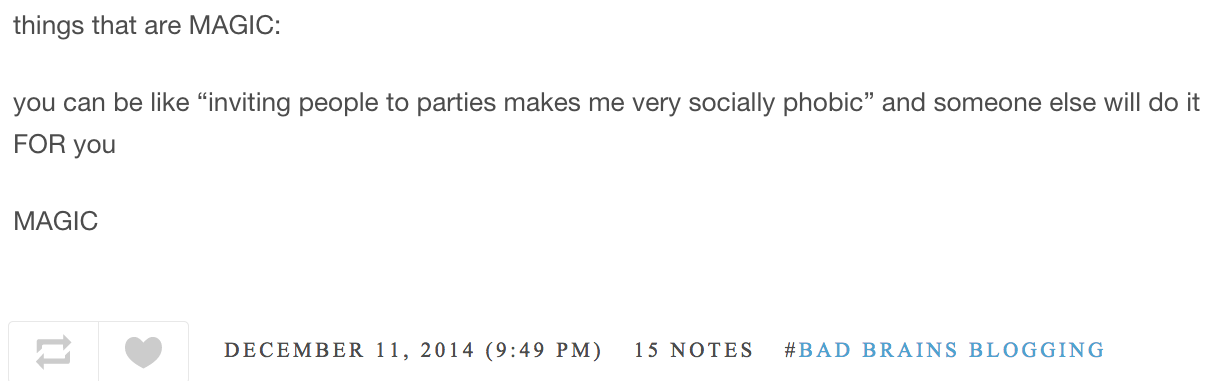Click the number 15 in the notes count
The image size is (1216, 381).
(647, 350)
